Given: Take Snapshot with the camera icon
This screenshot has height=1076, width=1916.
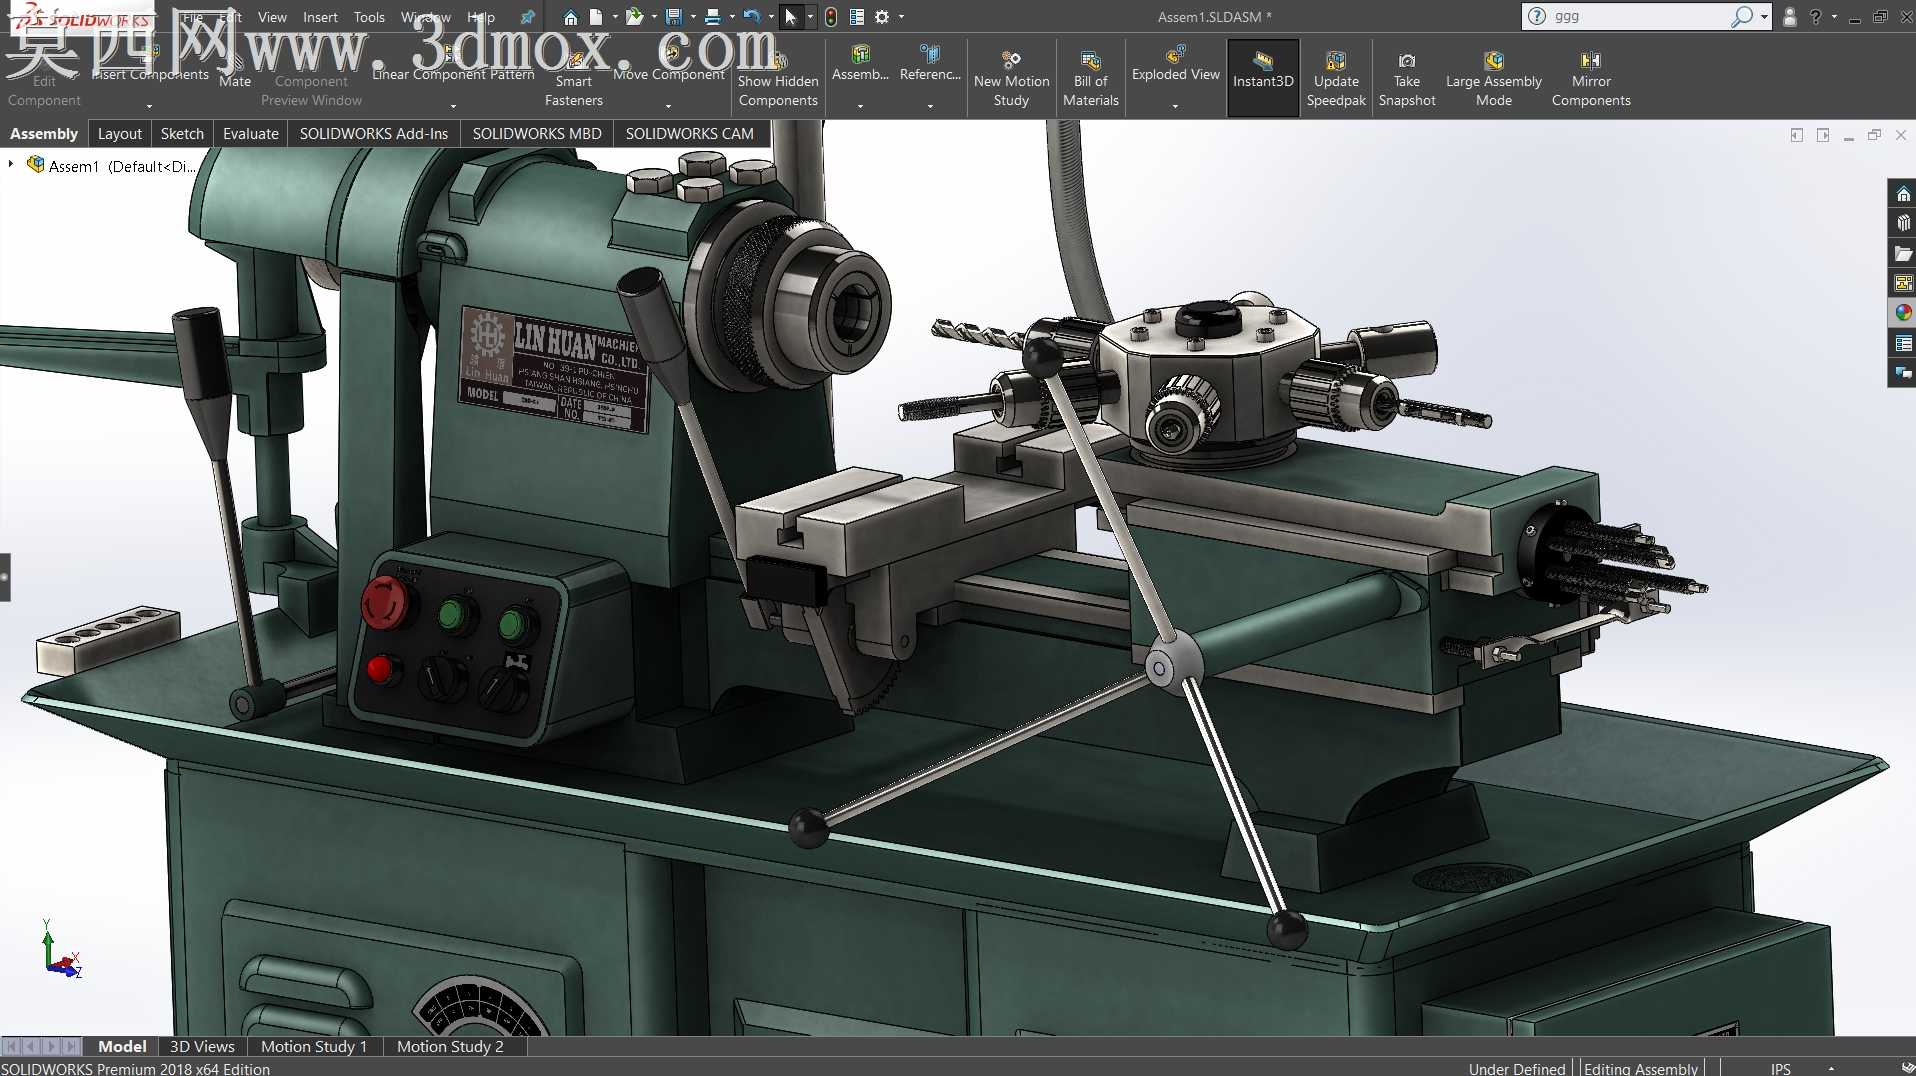Looking at the screenshot, I should pos(1407,78).
